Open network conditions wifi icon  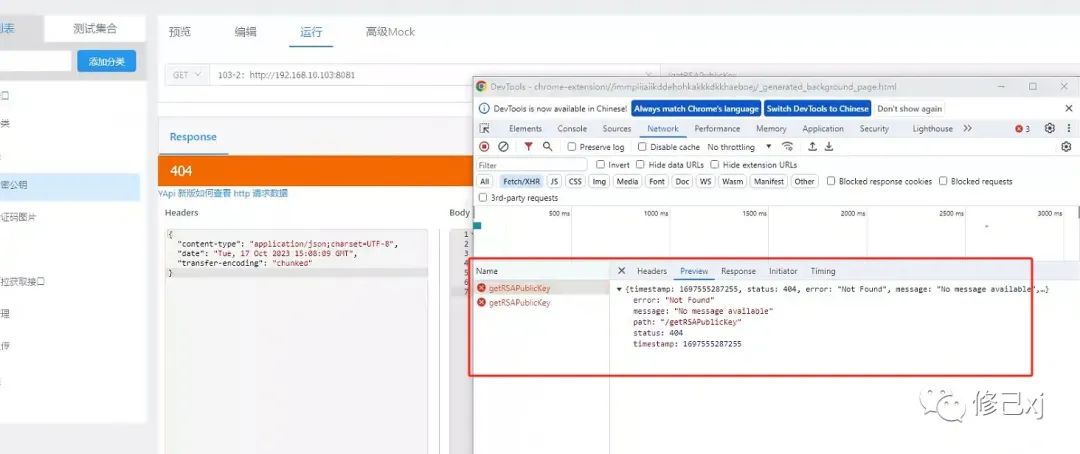tap(787, 147)
